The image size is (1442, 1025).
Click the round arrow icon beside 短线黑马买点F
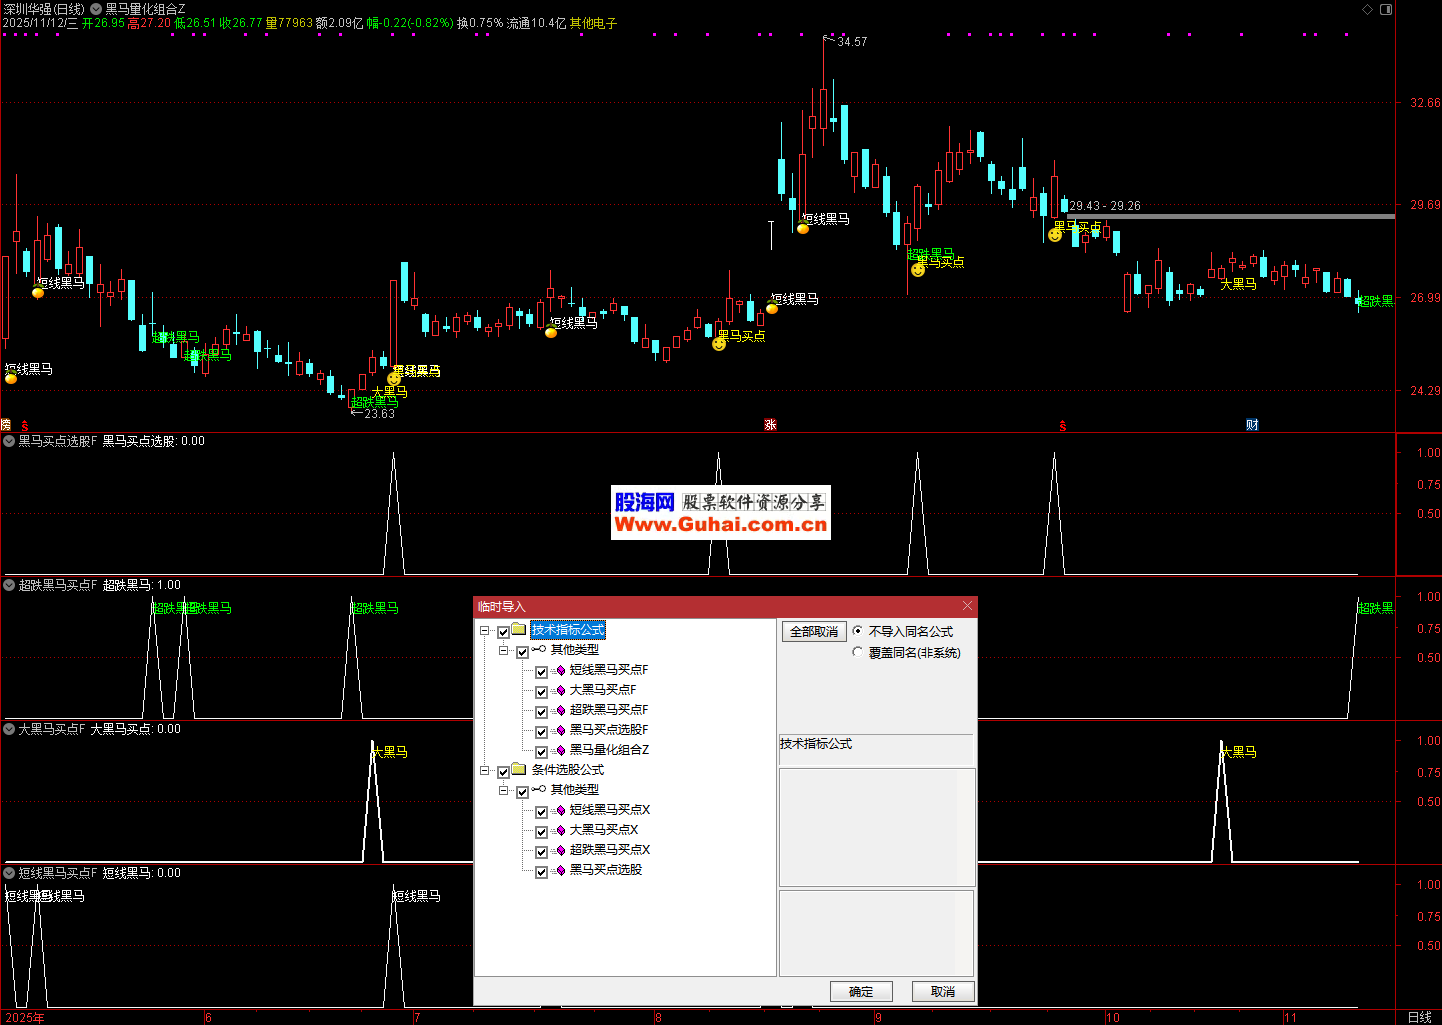tap(9, 873)
